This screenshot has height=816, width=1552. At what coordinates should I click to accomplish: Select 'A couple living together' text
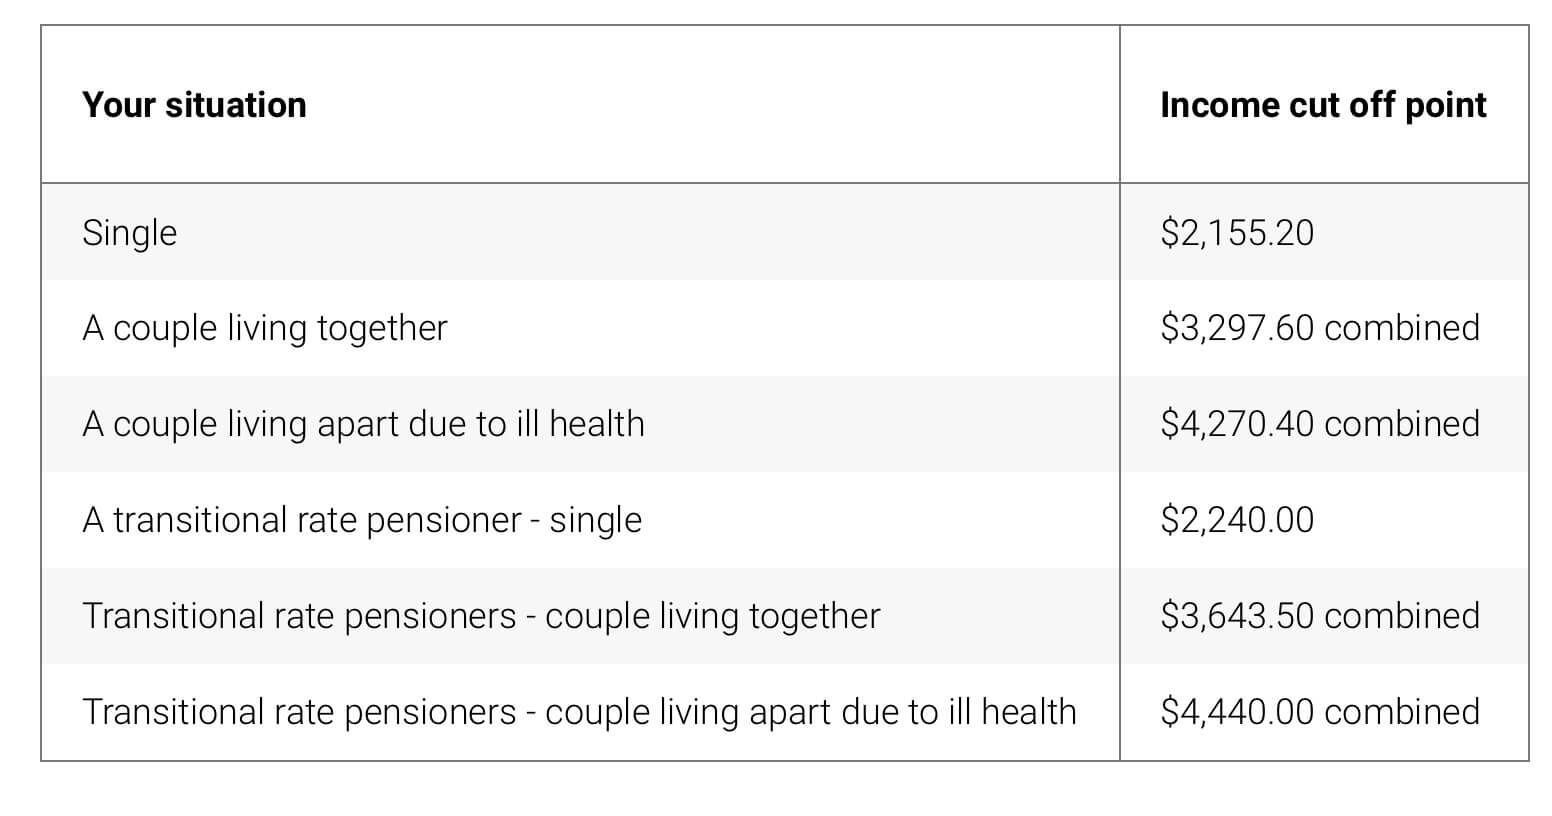coord(265,329)
